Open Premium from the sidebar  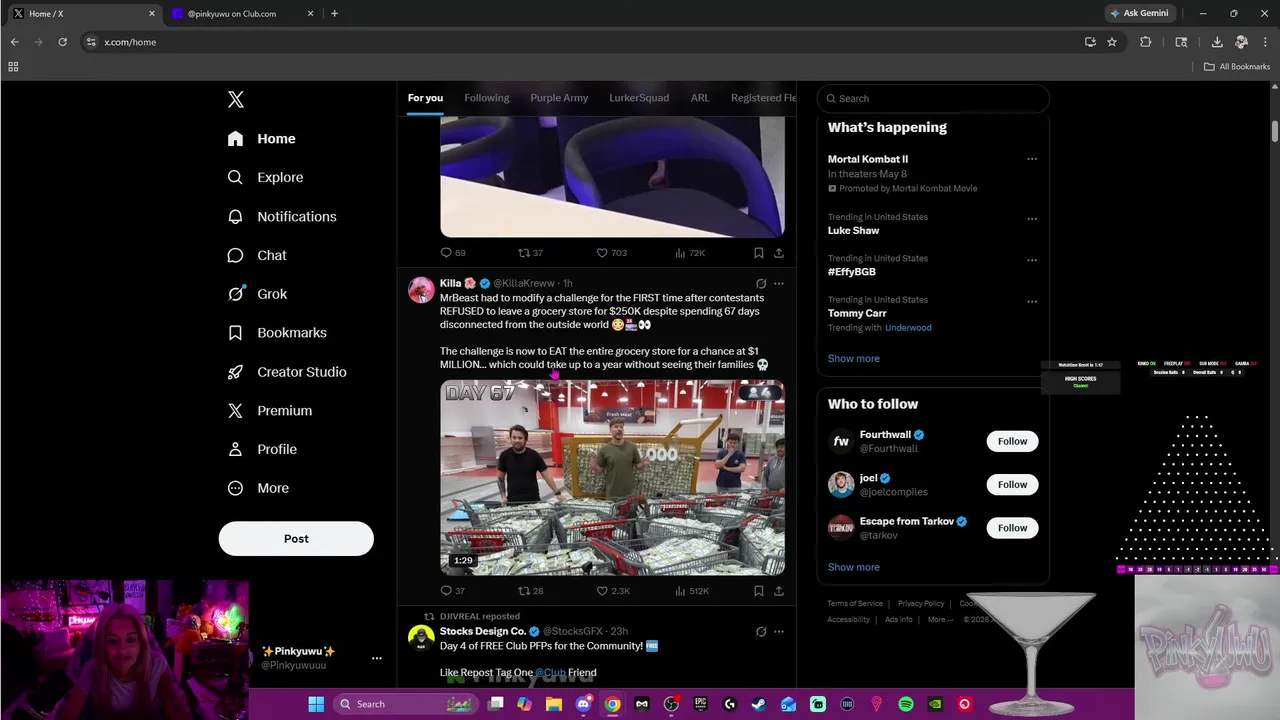(269, 411)
